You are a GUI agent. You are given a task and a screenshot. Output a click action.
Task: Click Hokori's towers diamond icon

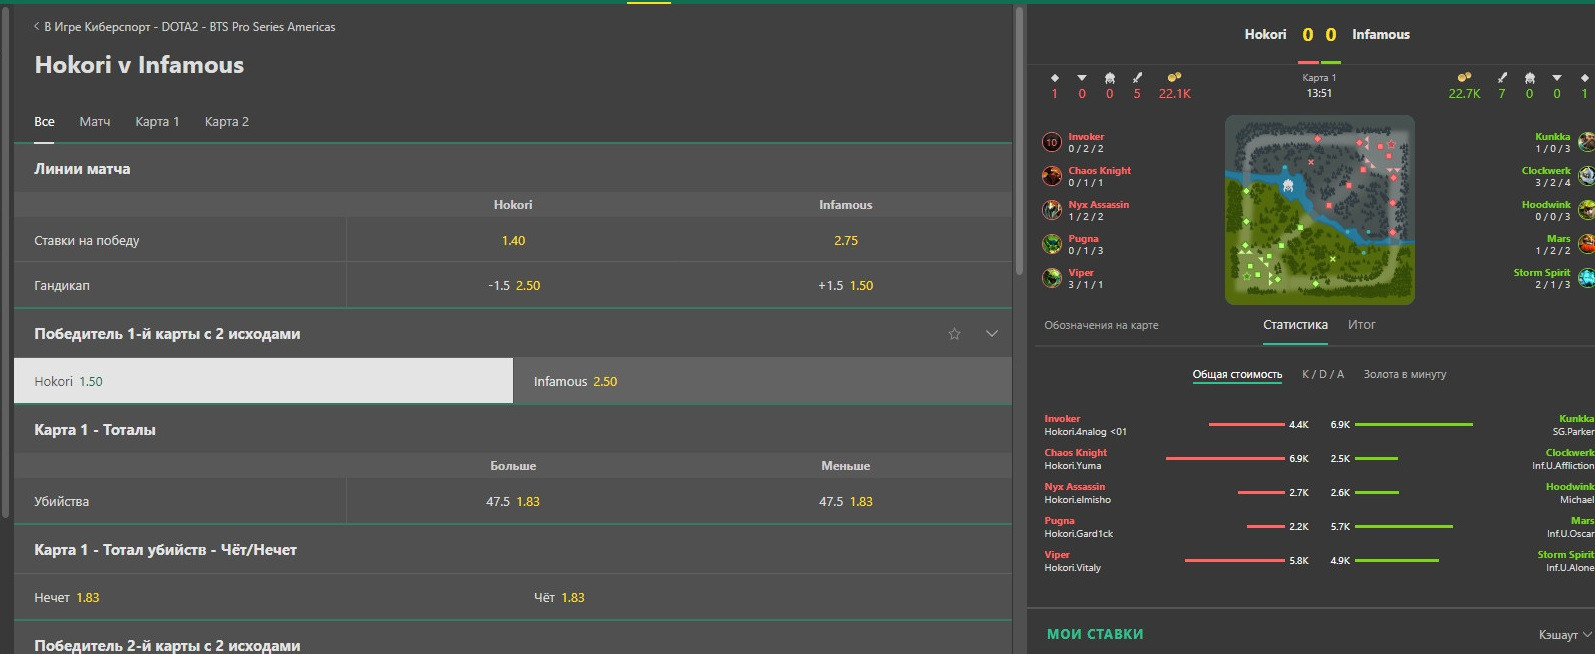coord(1054,77)
